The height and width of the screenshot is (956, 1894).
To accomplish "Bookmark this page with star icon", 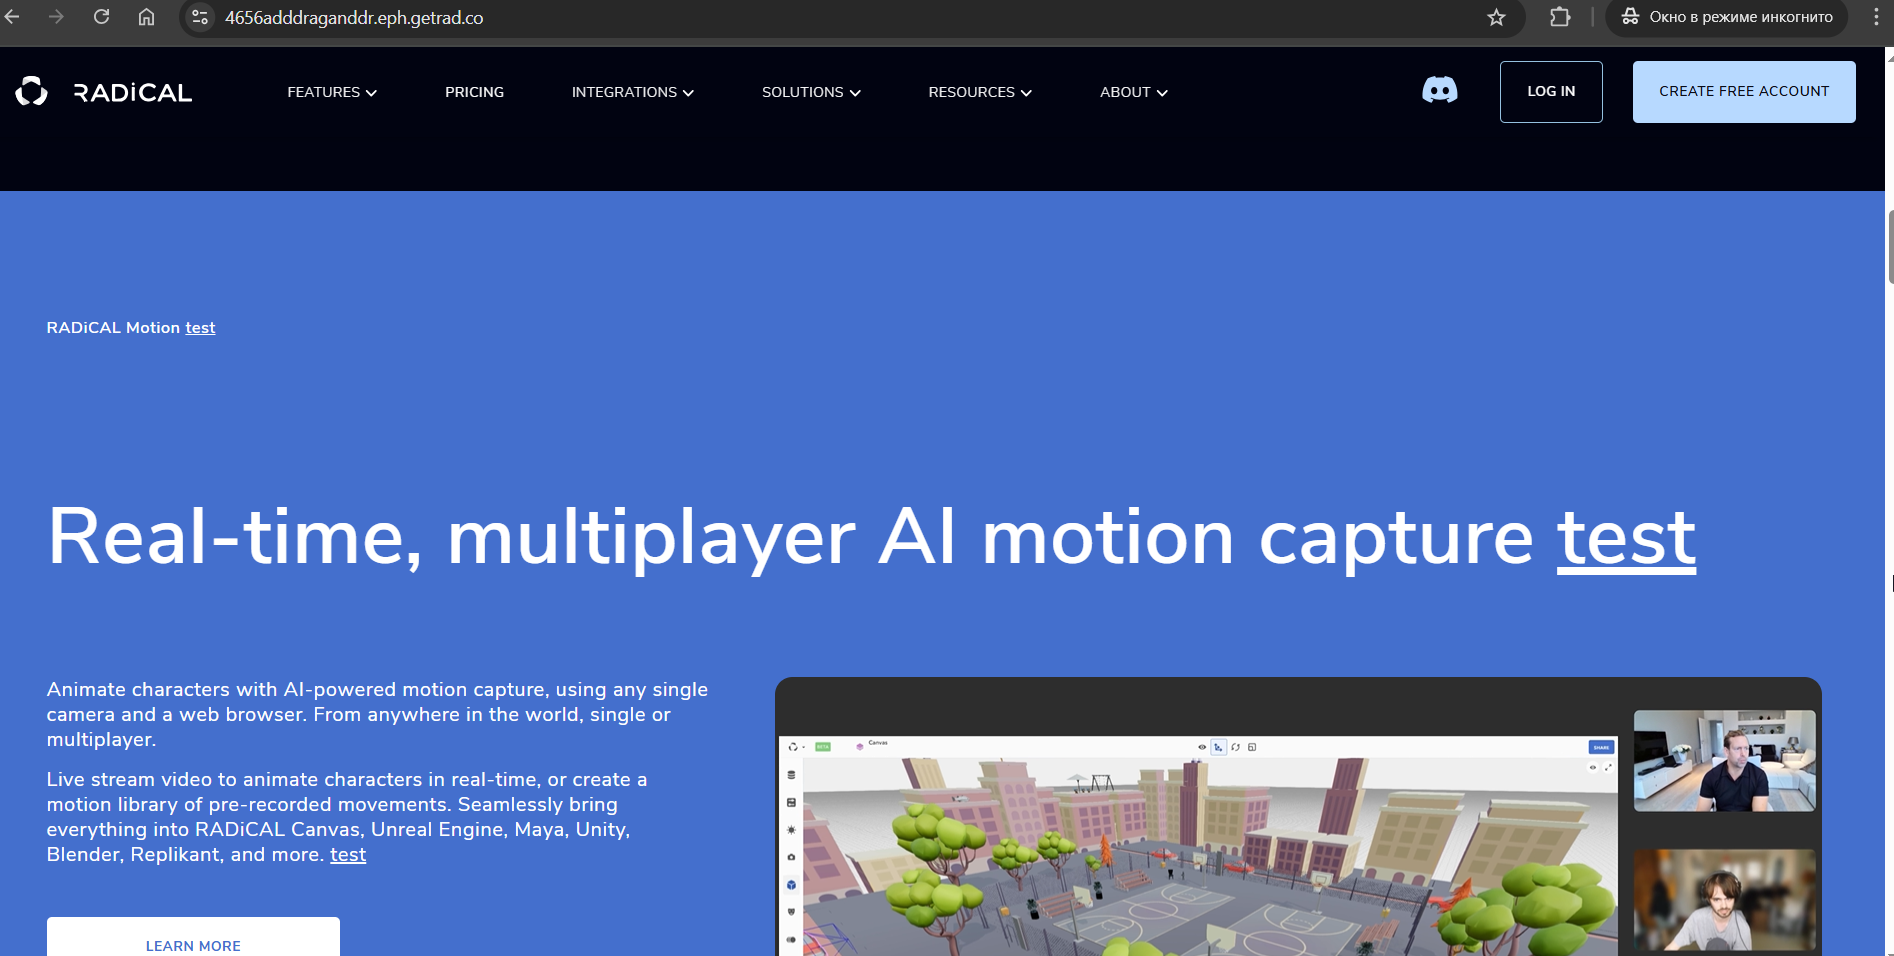I will pyautogui.click(x=1496, y=17).
